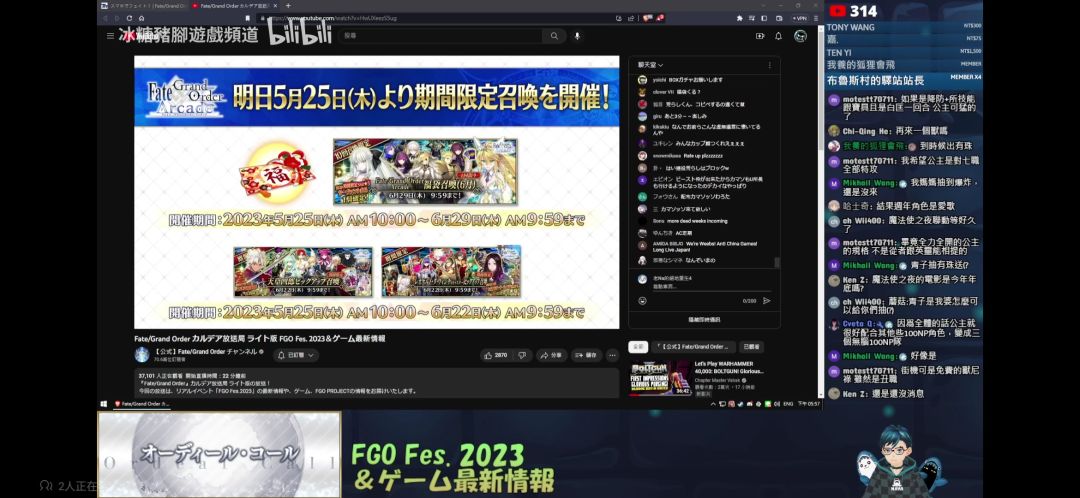Open YouTube notifications bell
Viewport: 1080px width, 498px height.
(778, 36)
